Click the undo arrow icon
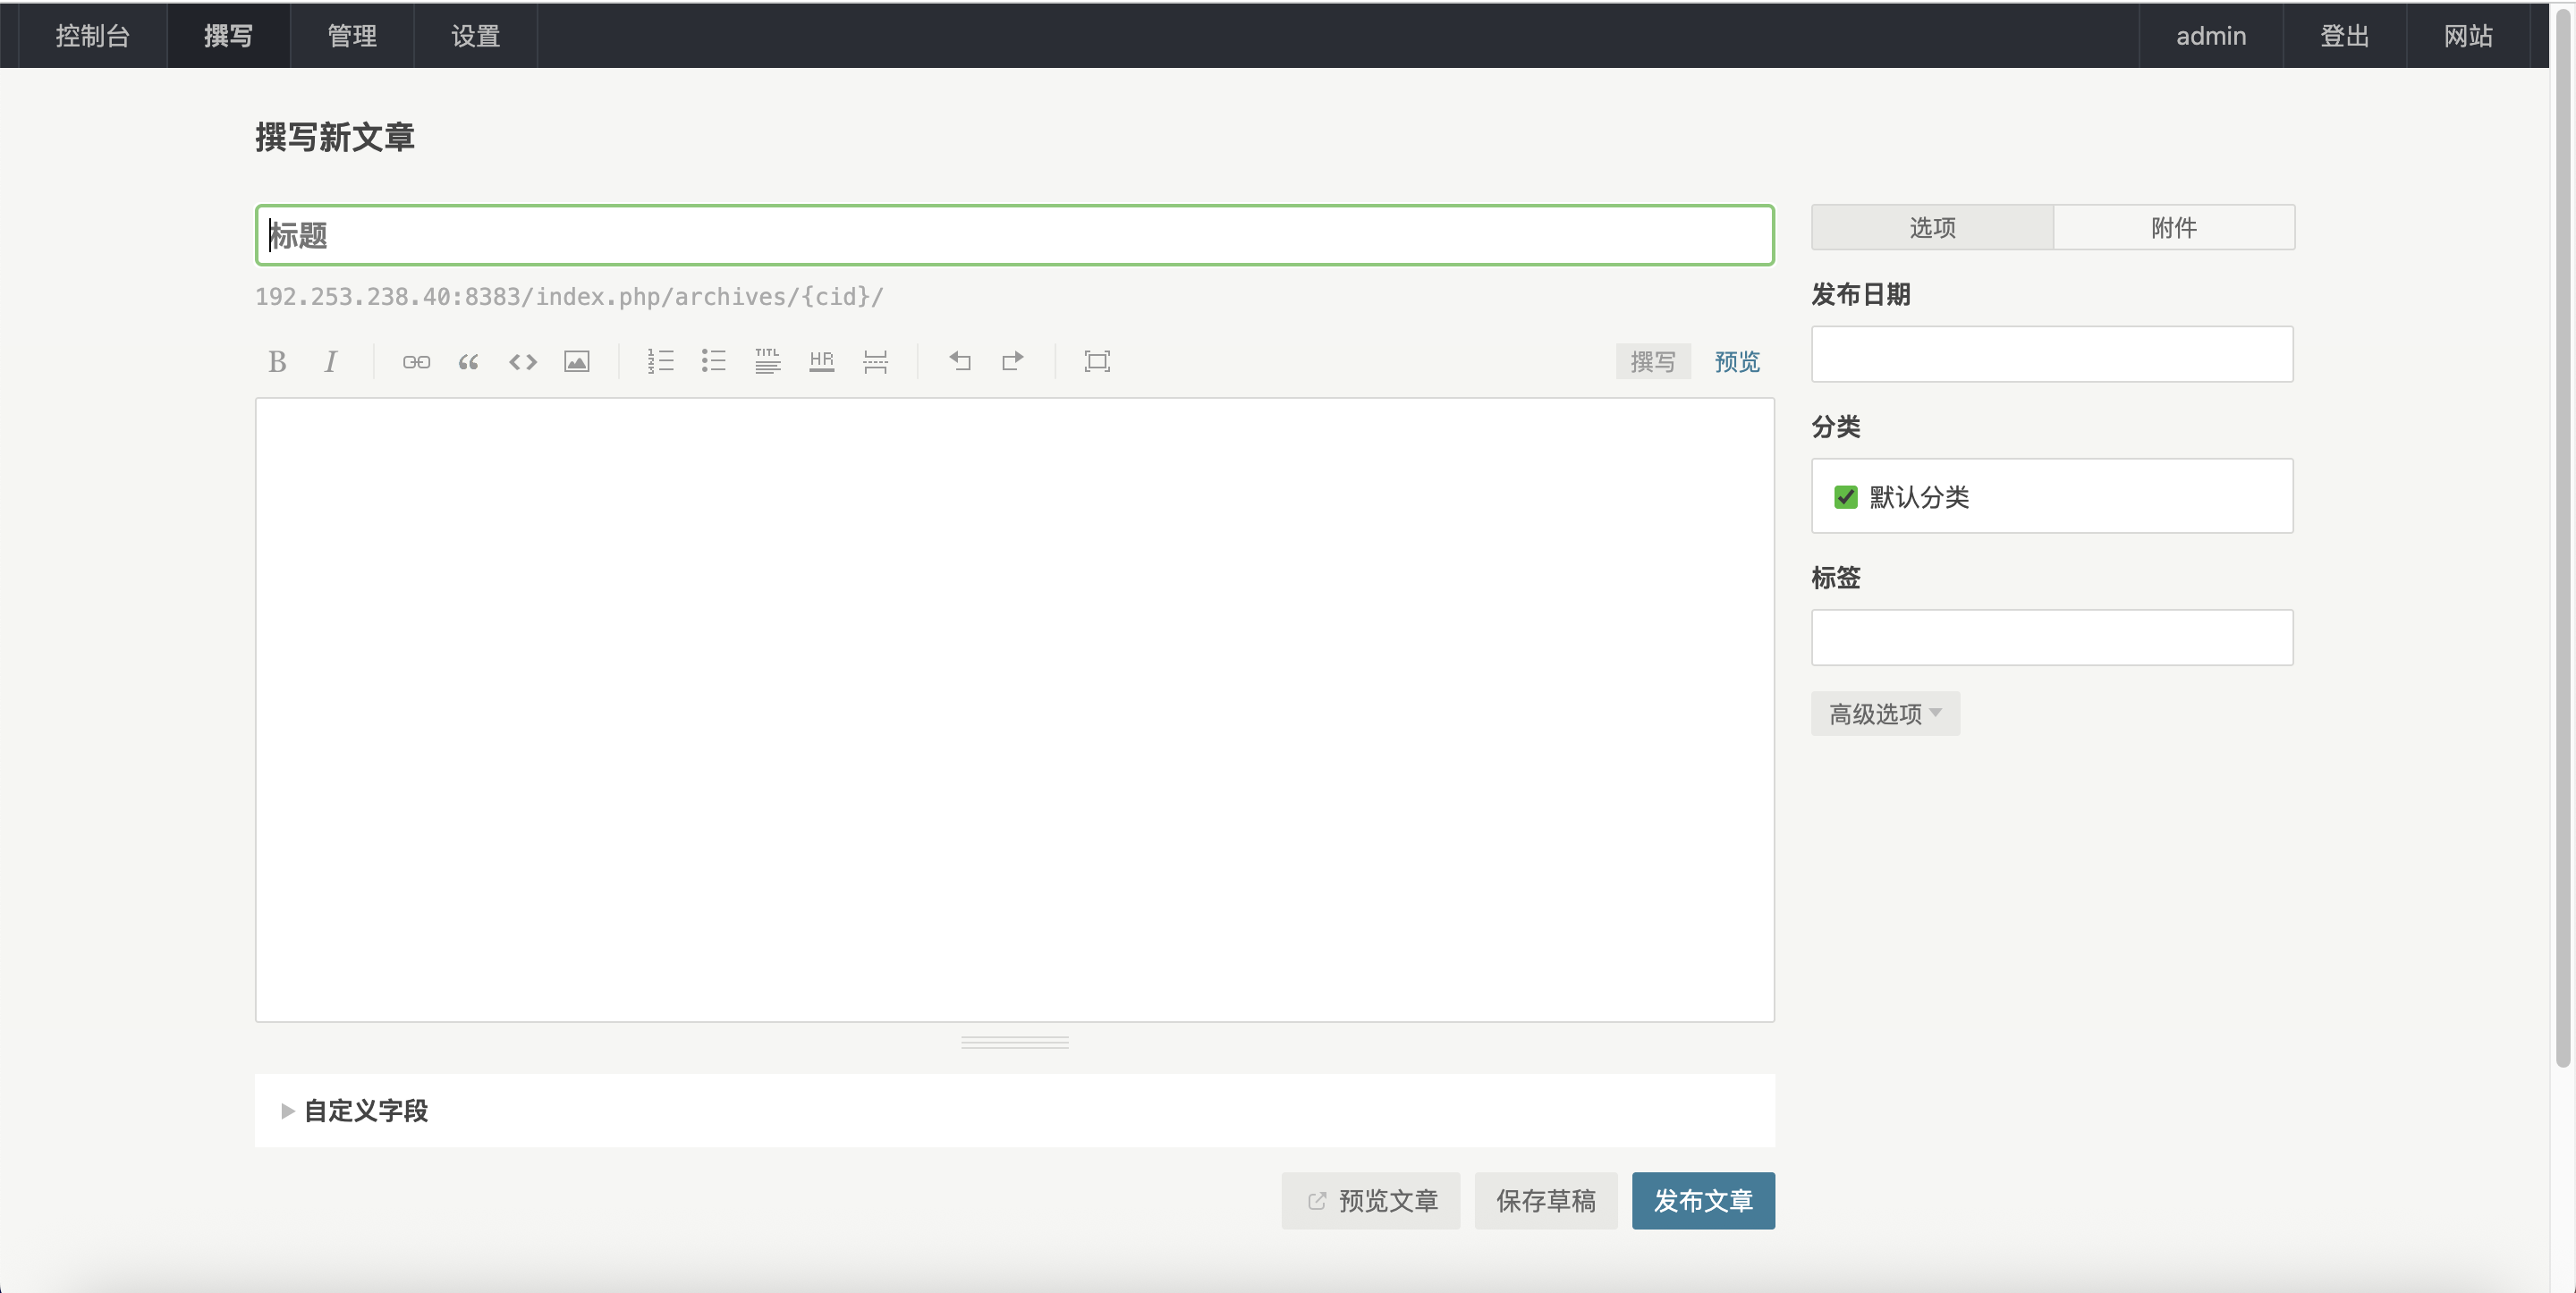This screenshot has height=1293, width=2576. [x=959, y=361]
